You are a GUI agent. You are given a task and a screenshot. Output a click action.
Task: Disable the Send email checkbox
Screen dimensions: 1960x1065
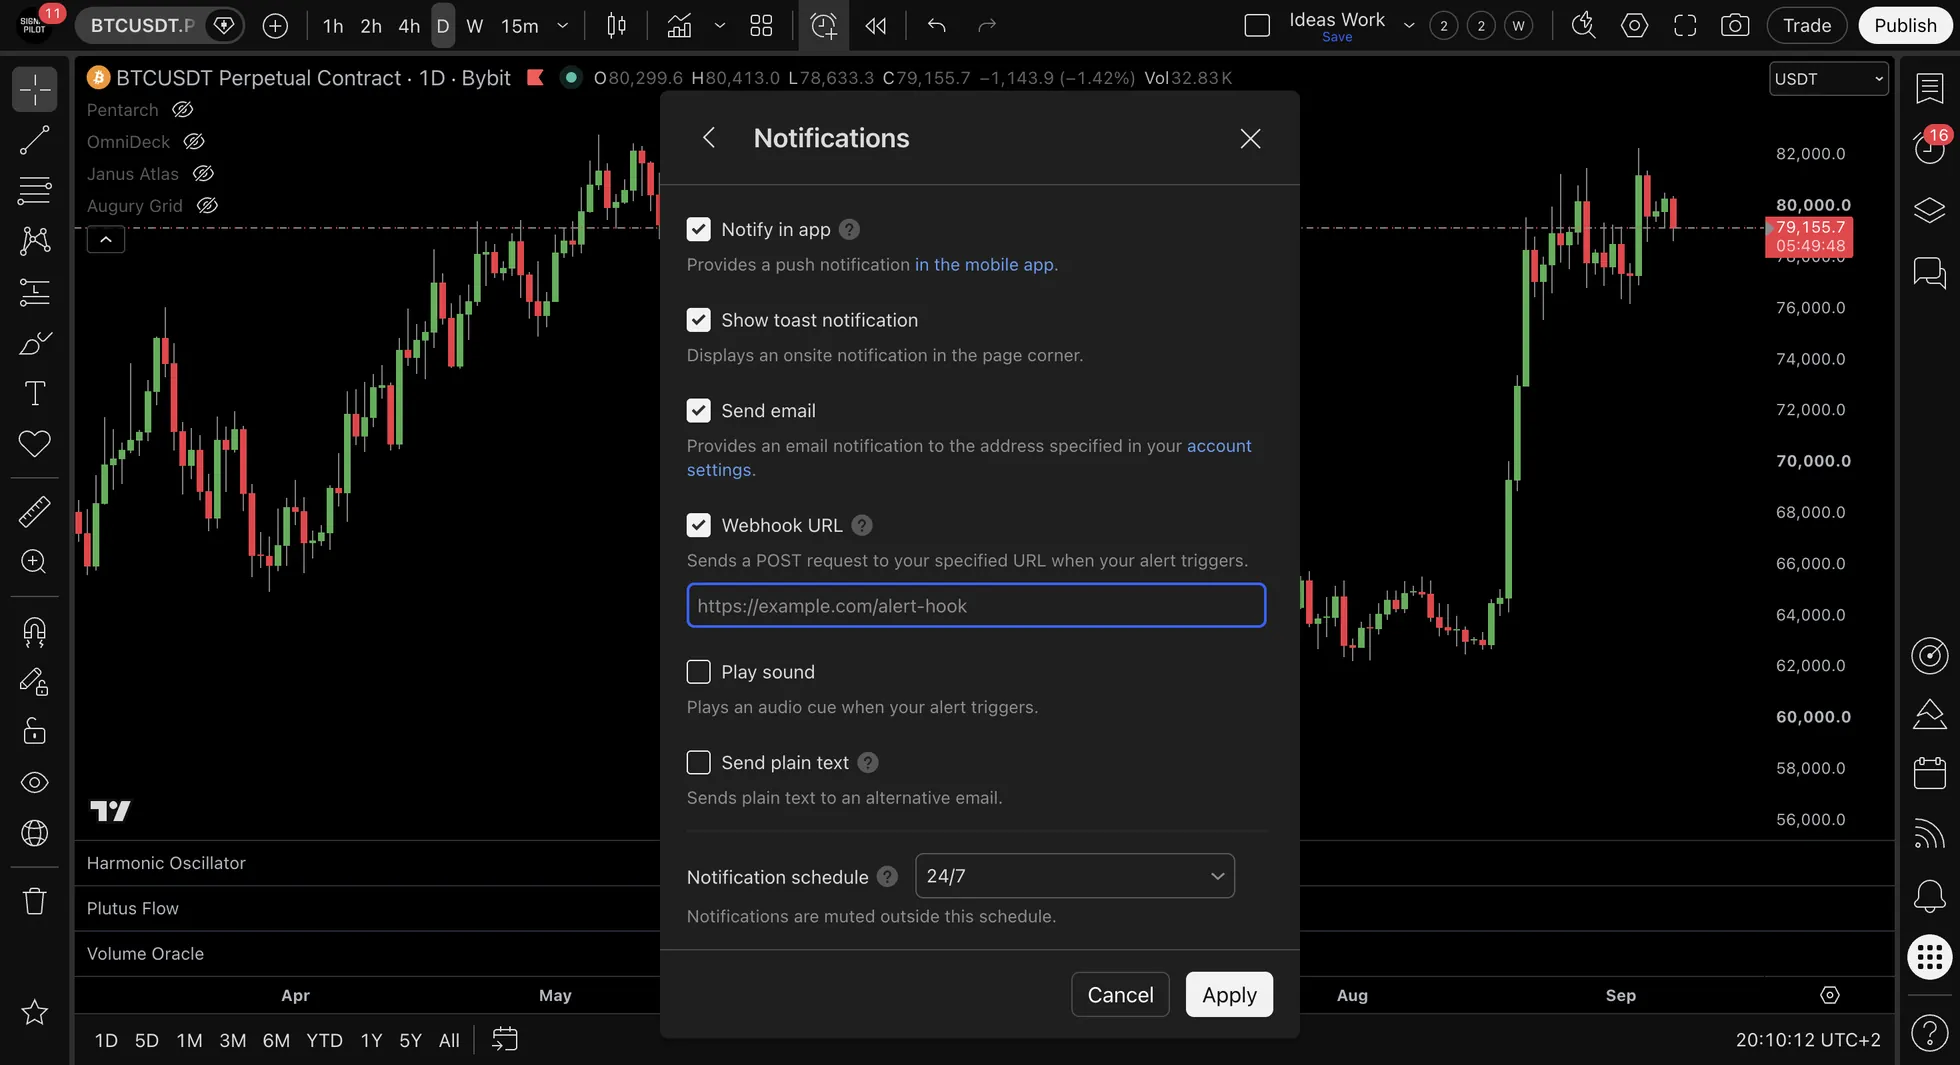pos(698,411)
